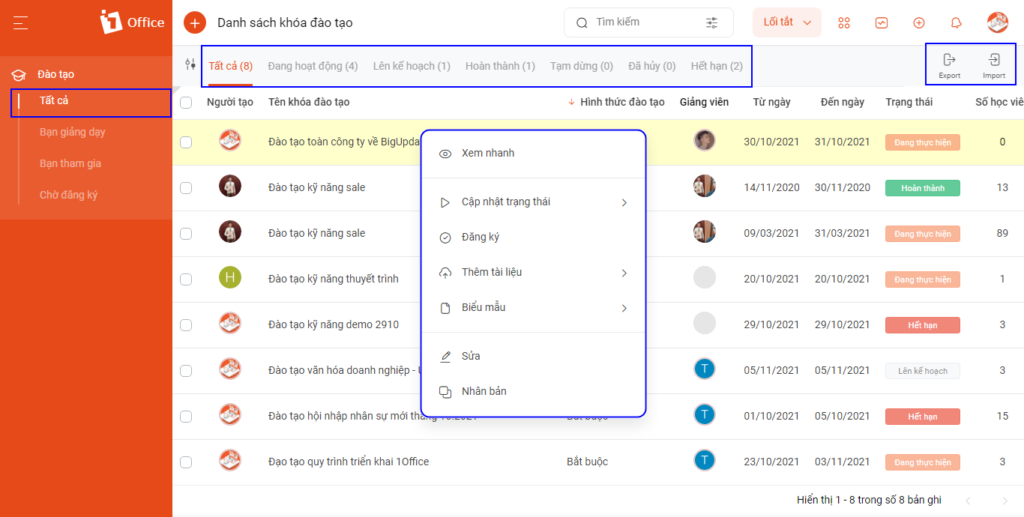The width and height of the screenshot is (1024, 517).
Task: Click the duplicate icon for Nhân bản
Action: click(x=445, y=392)
